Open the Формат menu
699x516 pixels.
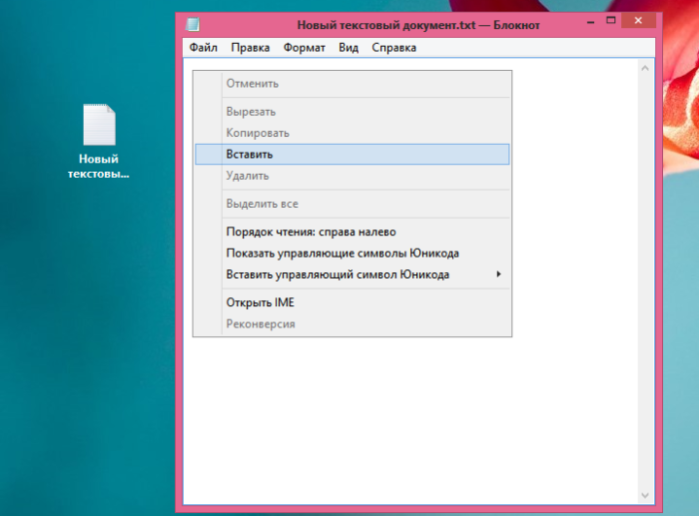click(x=304, y=47)
